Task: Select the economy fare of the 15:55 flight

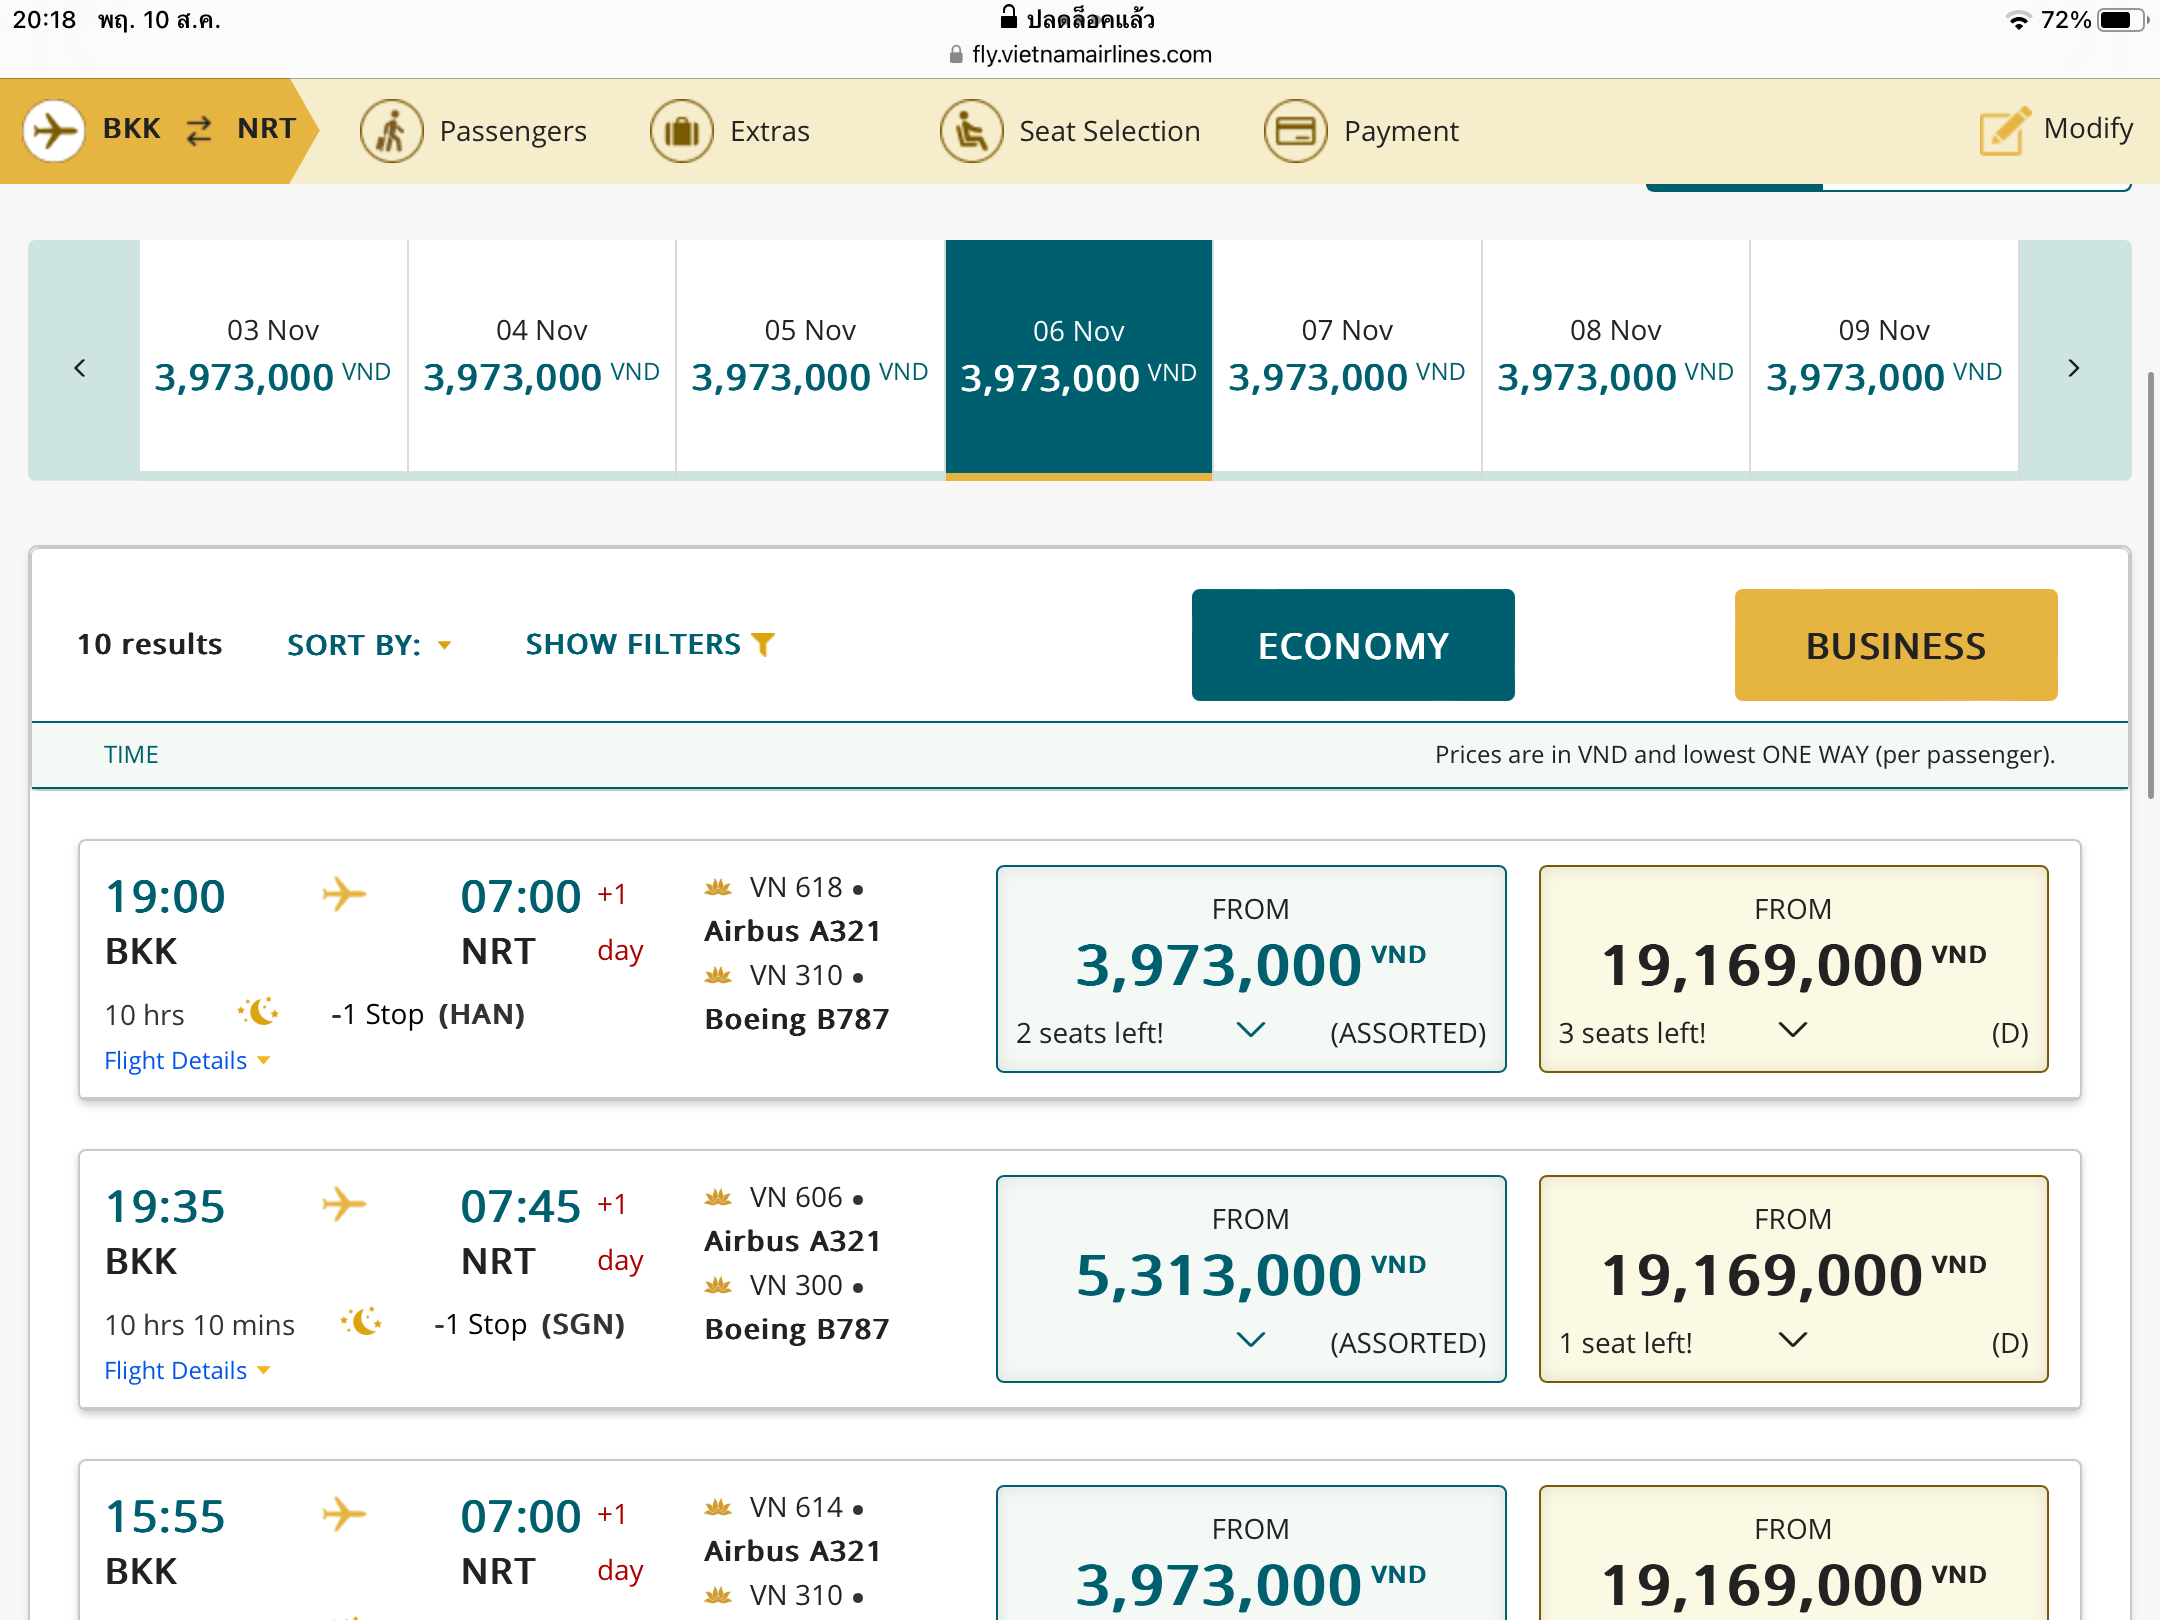Action: pyautogui.click(x=1251, y=1553)
